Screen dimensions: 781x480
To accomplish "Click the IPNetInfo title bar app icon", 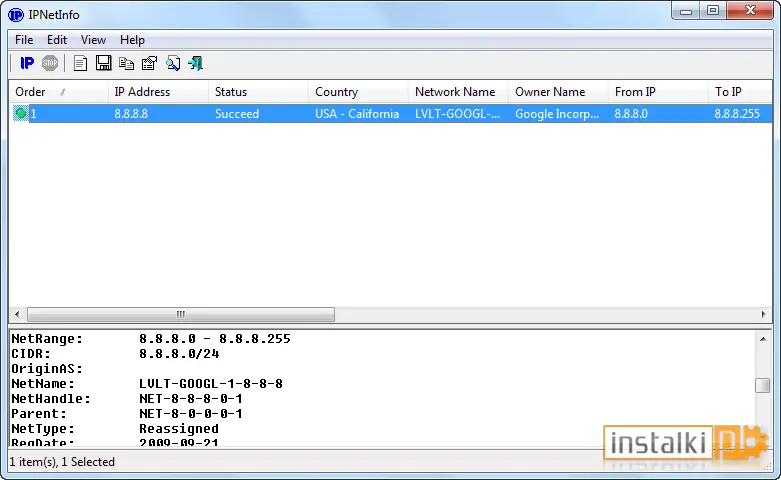I will 16,15.
